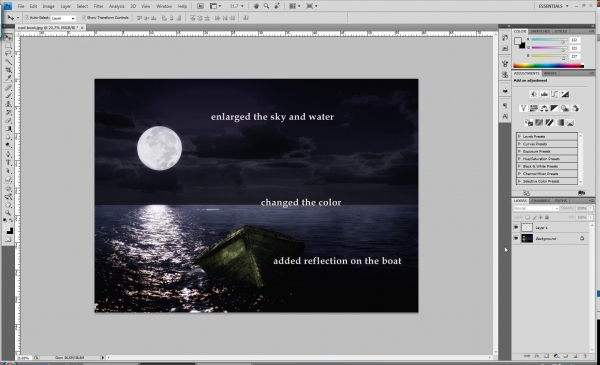
Task: Expand the Channel Mixer Presets list
Action: 520,173
